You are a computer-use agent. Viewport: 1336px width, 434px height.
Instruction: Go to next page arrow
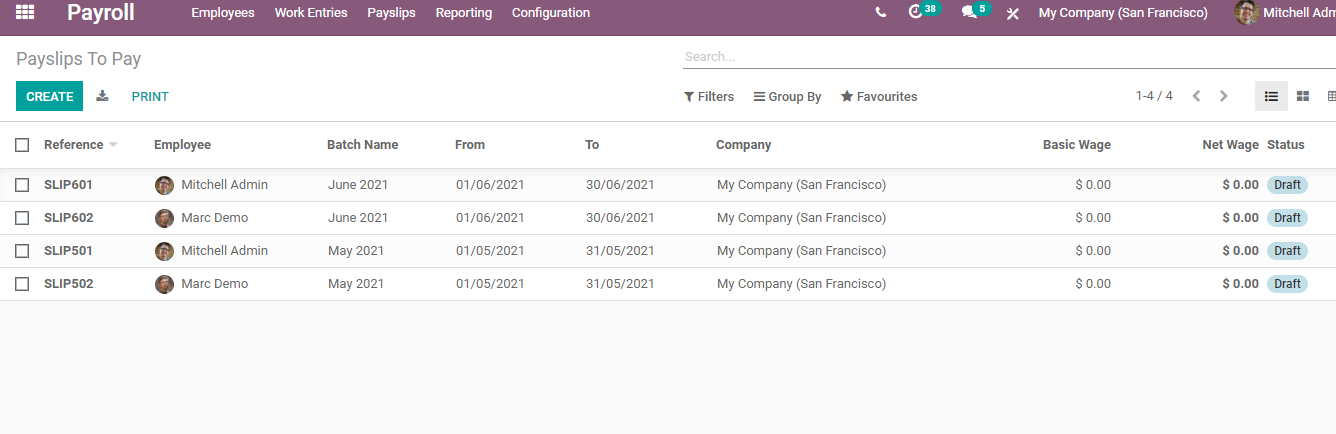point(1223,97)
